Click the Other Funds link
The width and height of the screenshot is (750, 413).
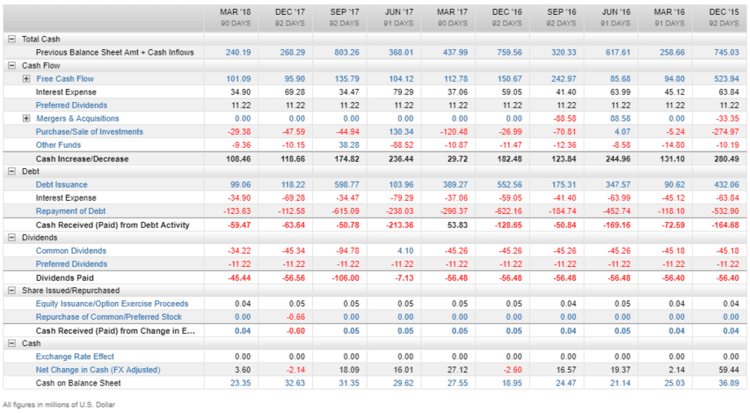pyautogui.click(x=59, y=144)
